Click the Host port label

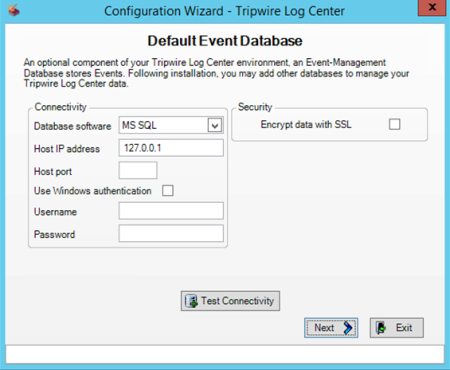pyautogui.click(x=53, y=171)
